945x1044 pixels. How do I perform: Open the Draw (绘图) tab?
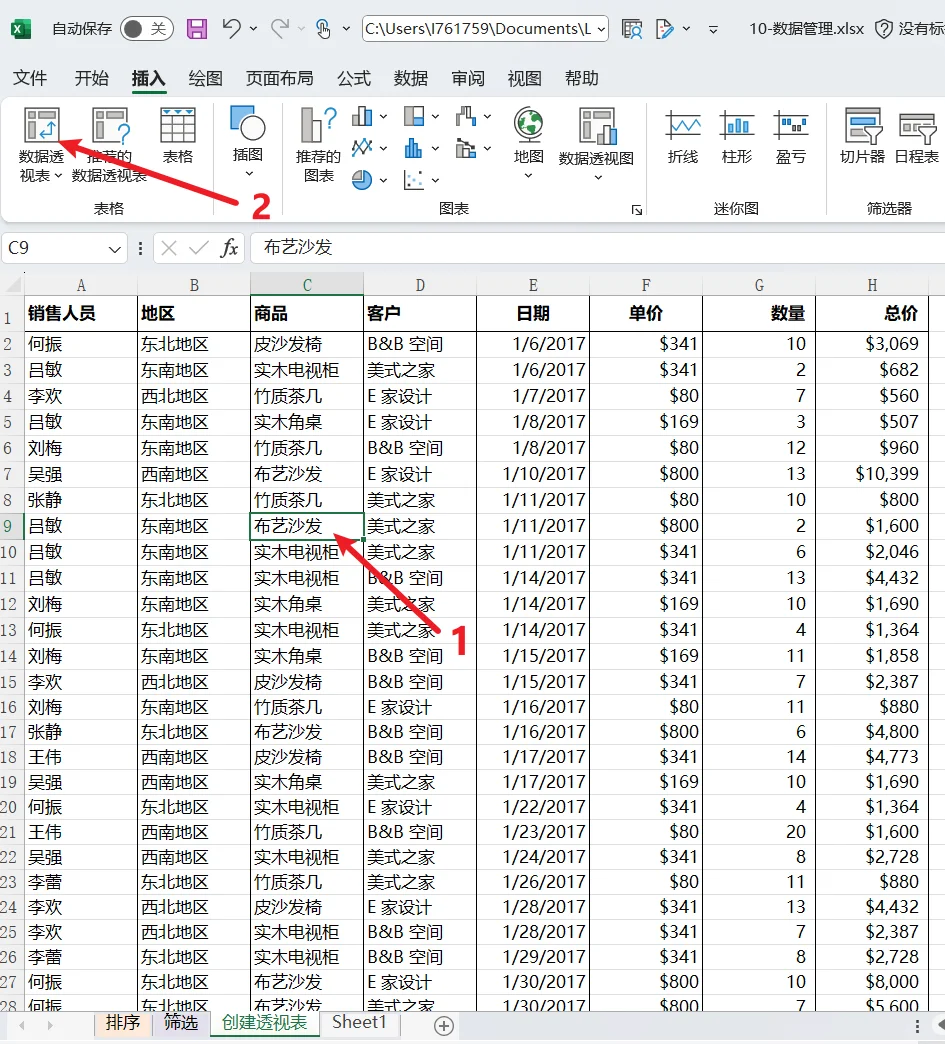click(x=205, y=78)
